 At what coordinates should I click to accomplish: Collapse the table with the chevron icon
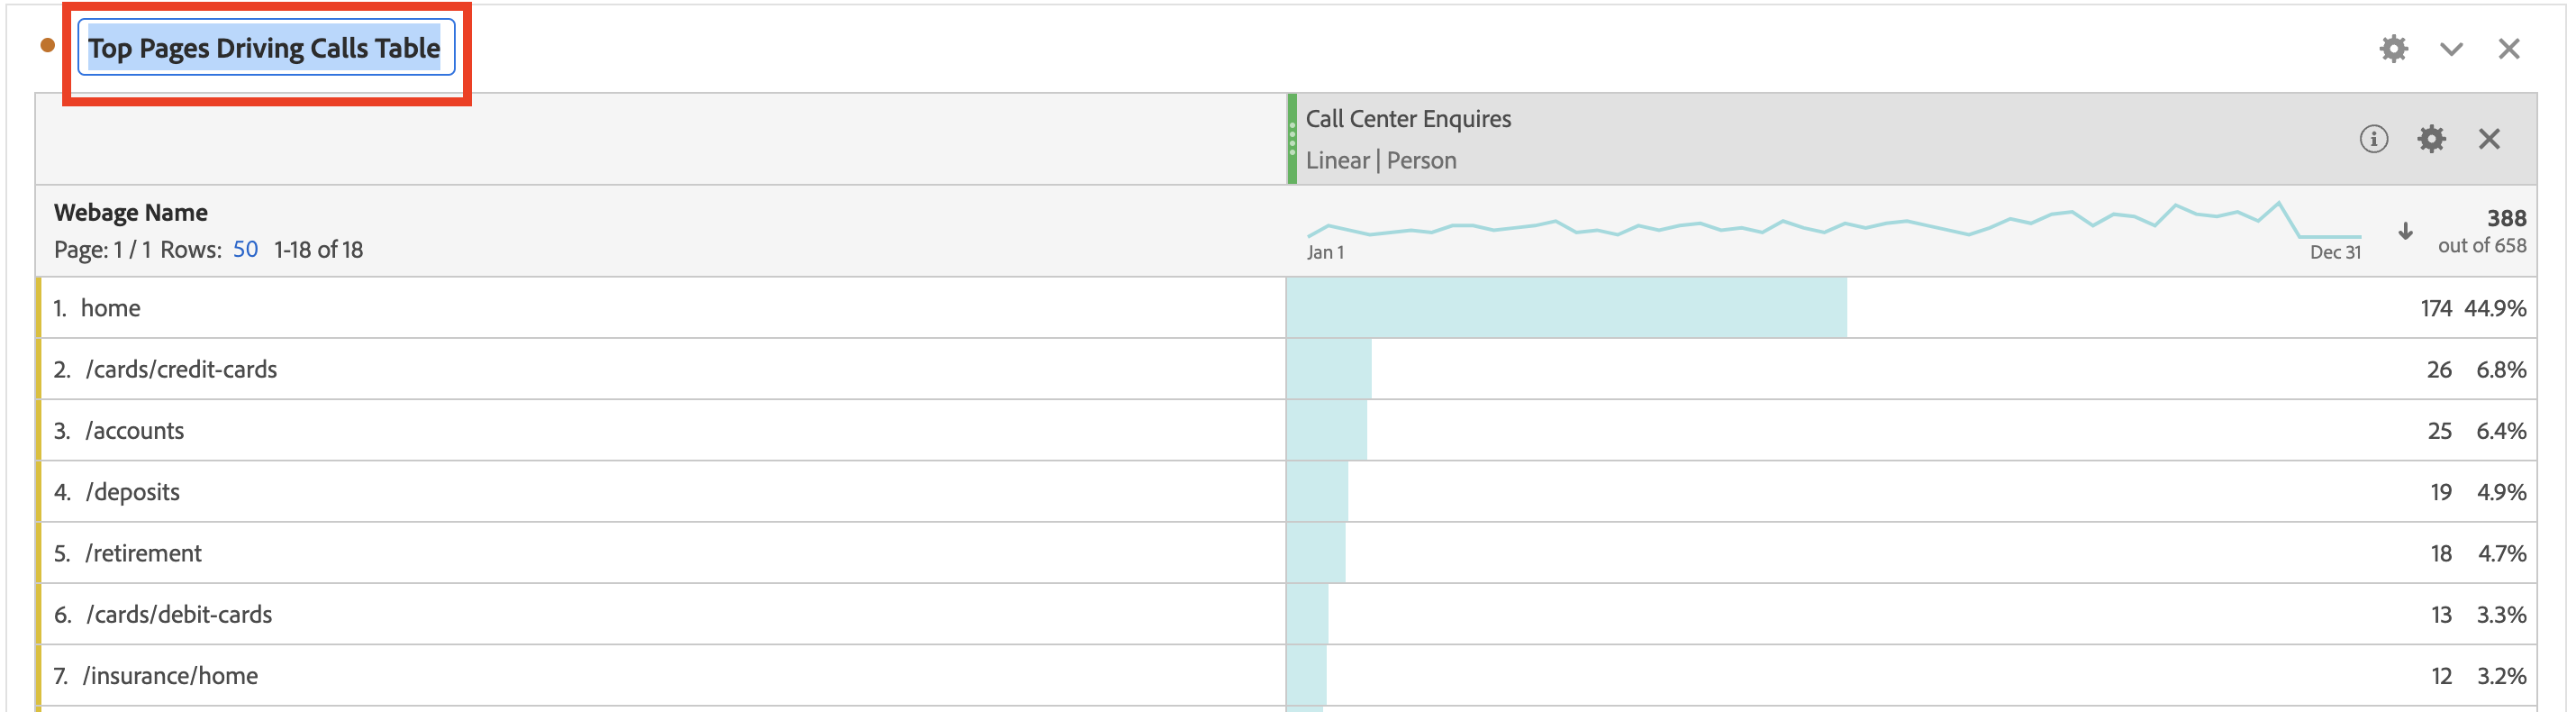coord(2451,49)
